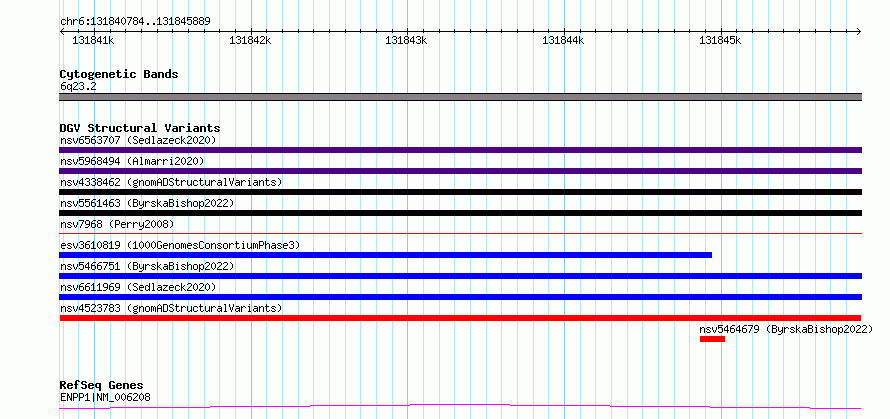
Task: Click the nsv4523783 (gnomADStructuralVariants) label
Action: pos(171,308)
